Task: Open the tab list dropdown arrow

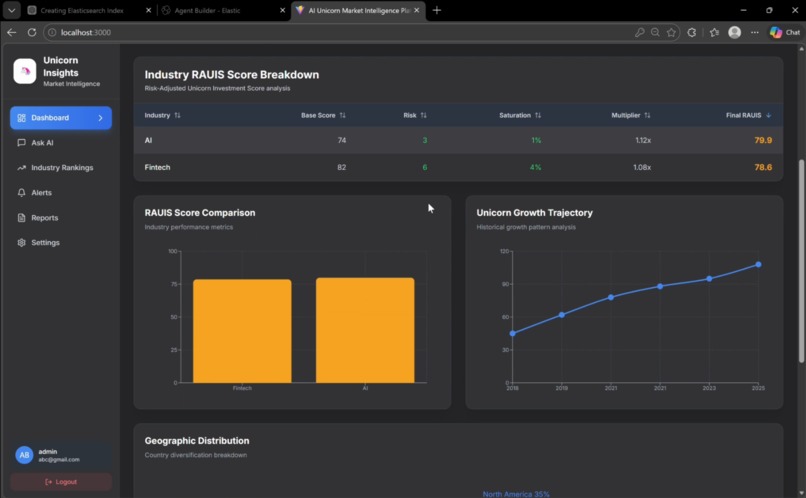Action: click(x=11, y=10)
